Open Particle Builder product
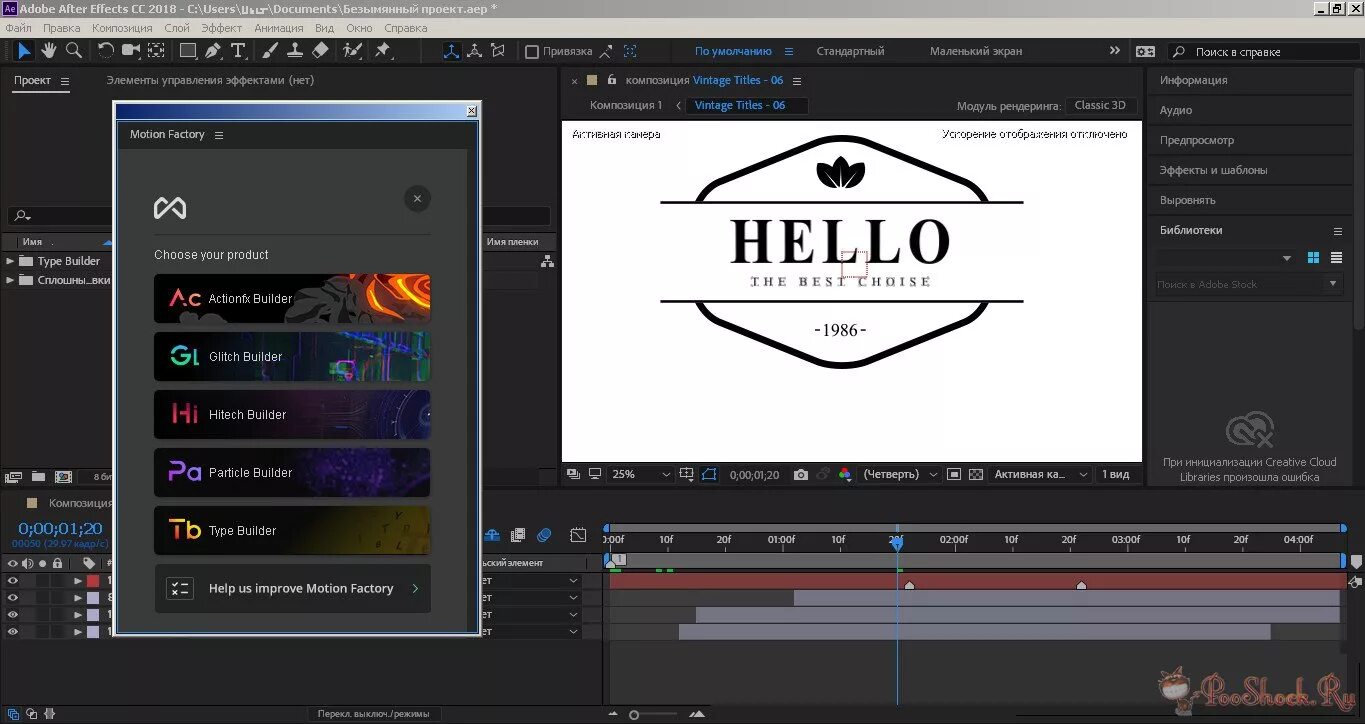The width and height of the screenshot is (1365, 724). (292, 472)
